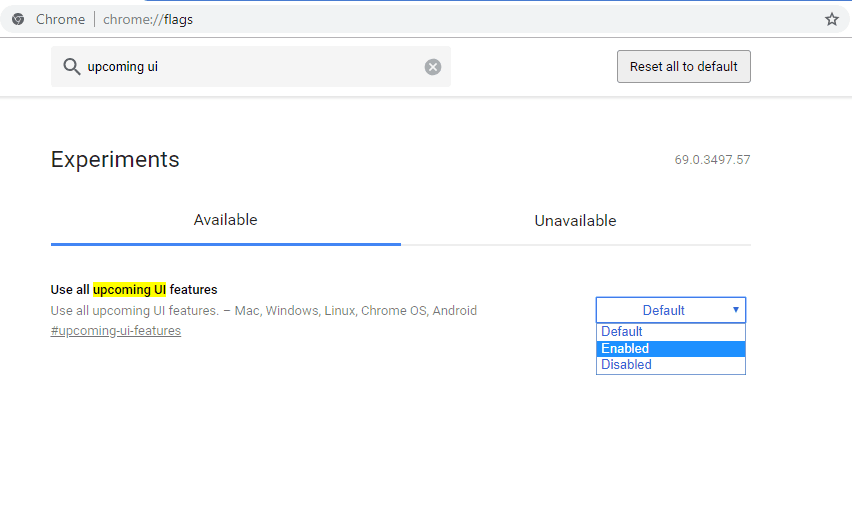
Task: Bookmark this page with the star icon
Action: tap(831, 19)
